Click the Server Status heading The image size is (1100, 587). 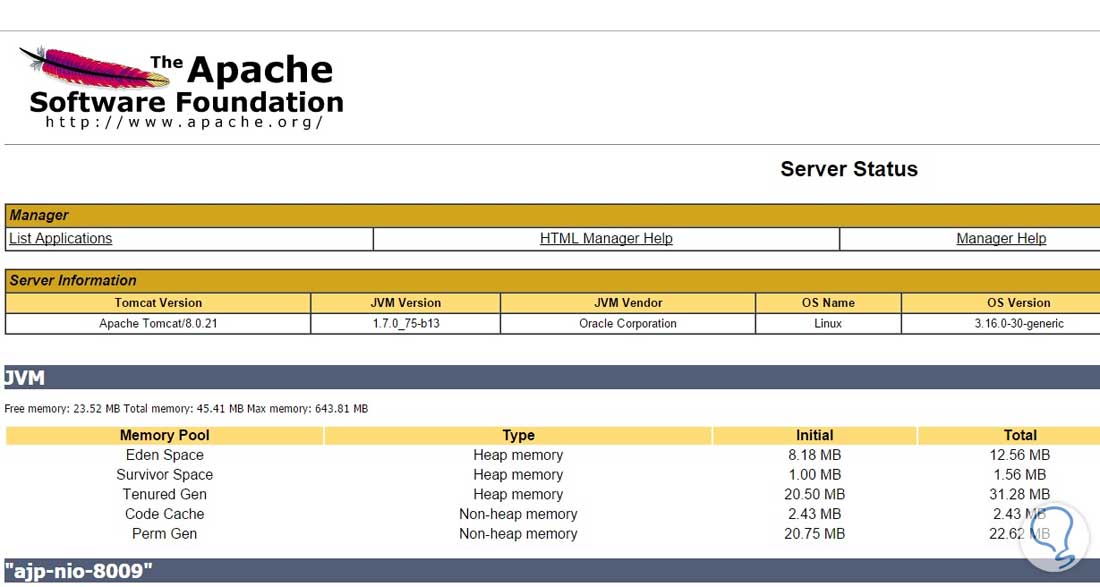tap(849, 169)
